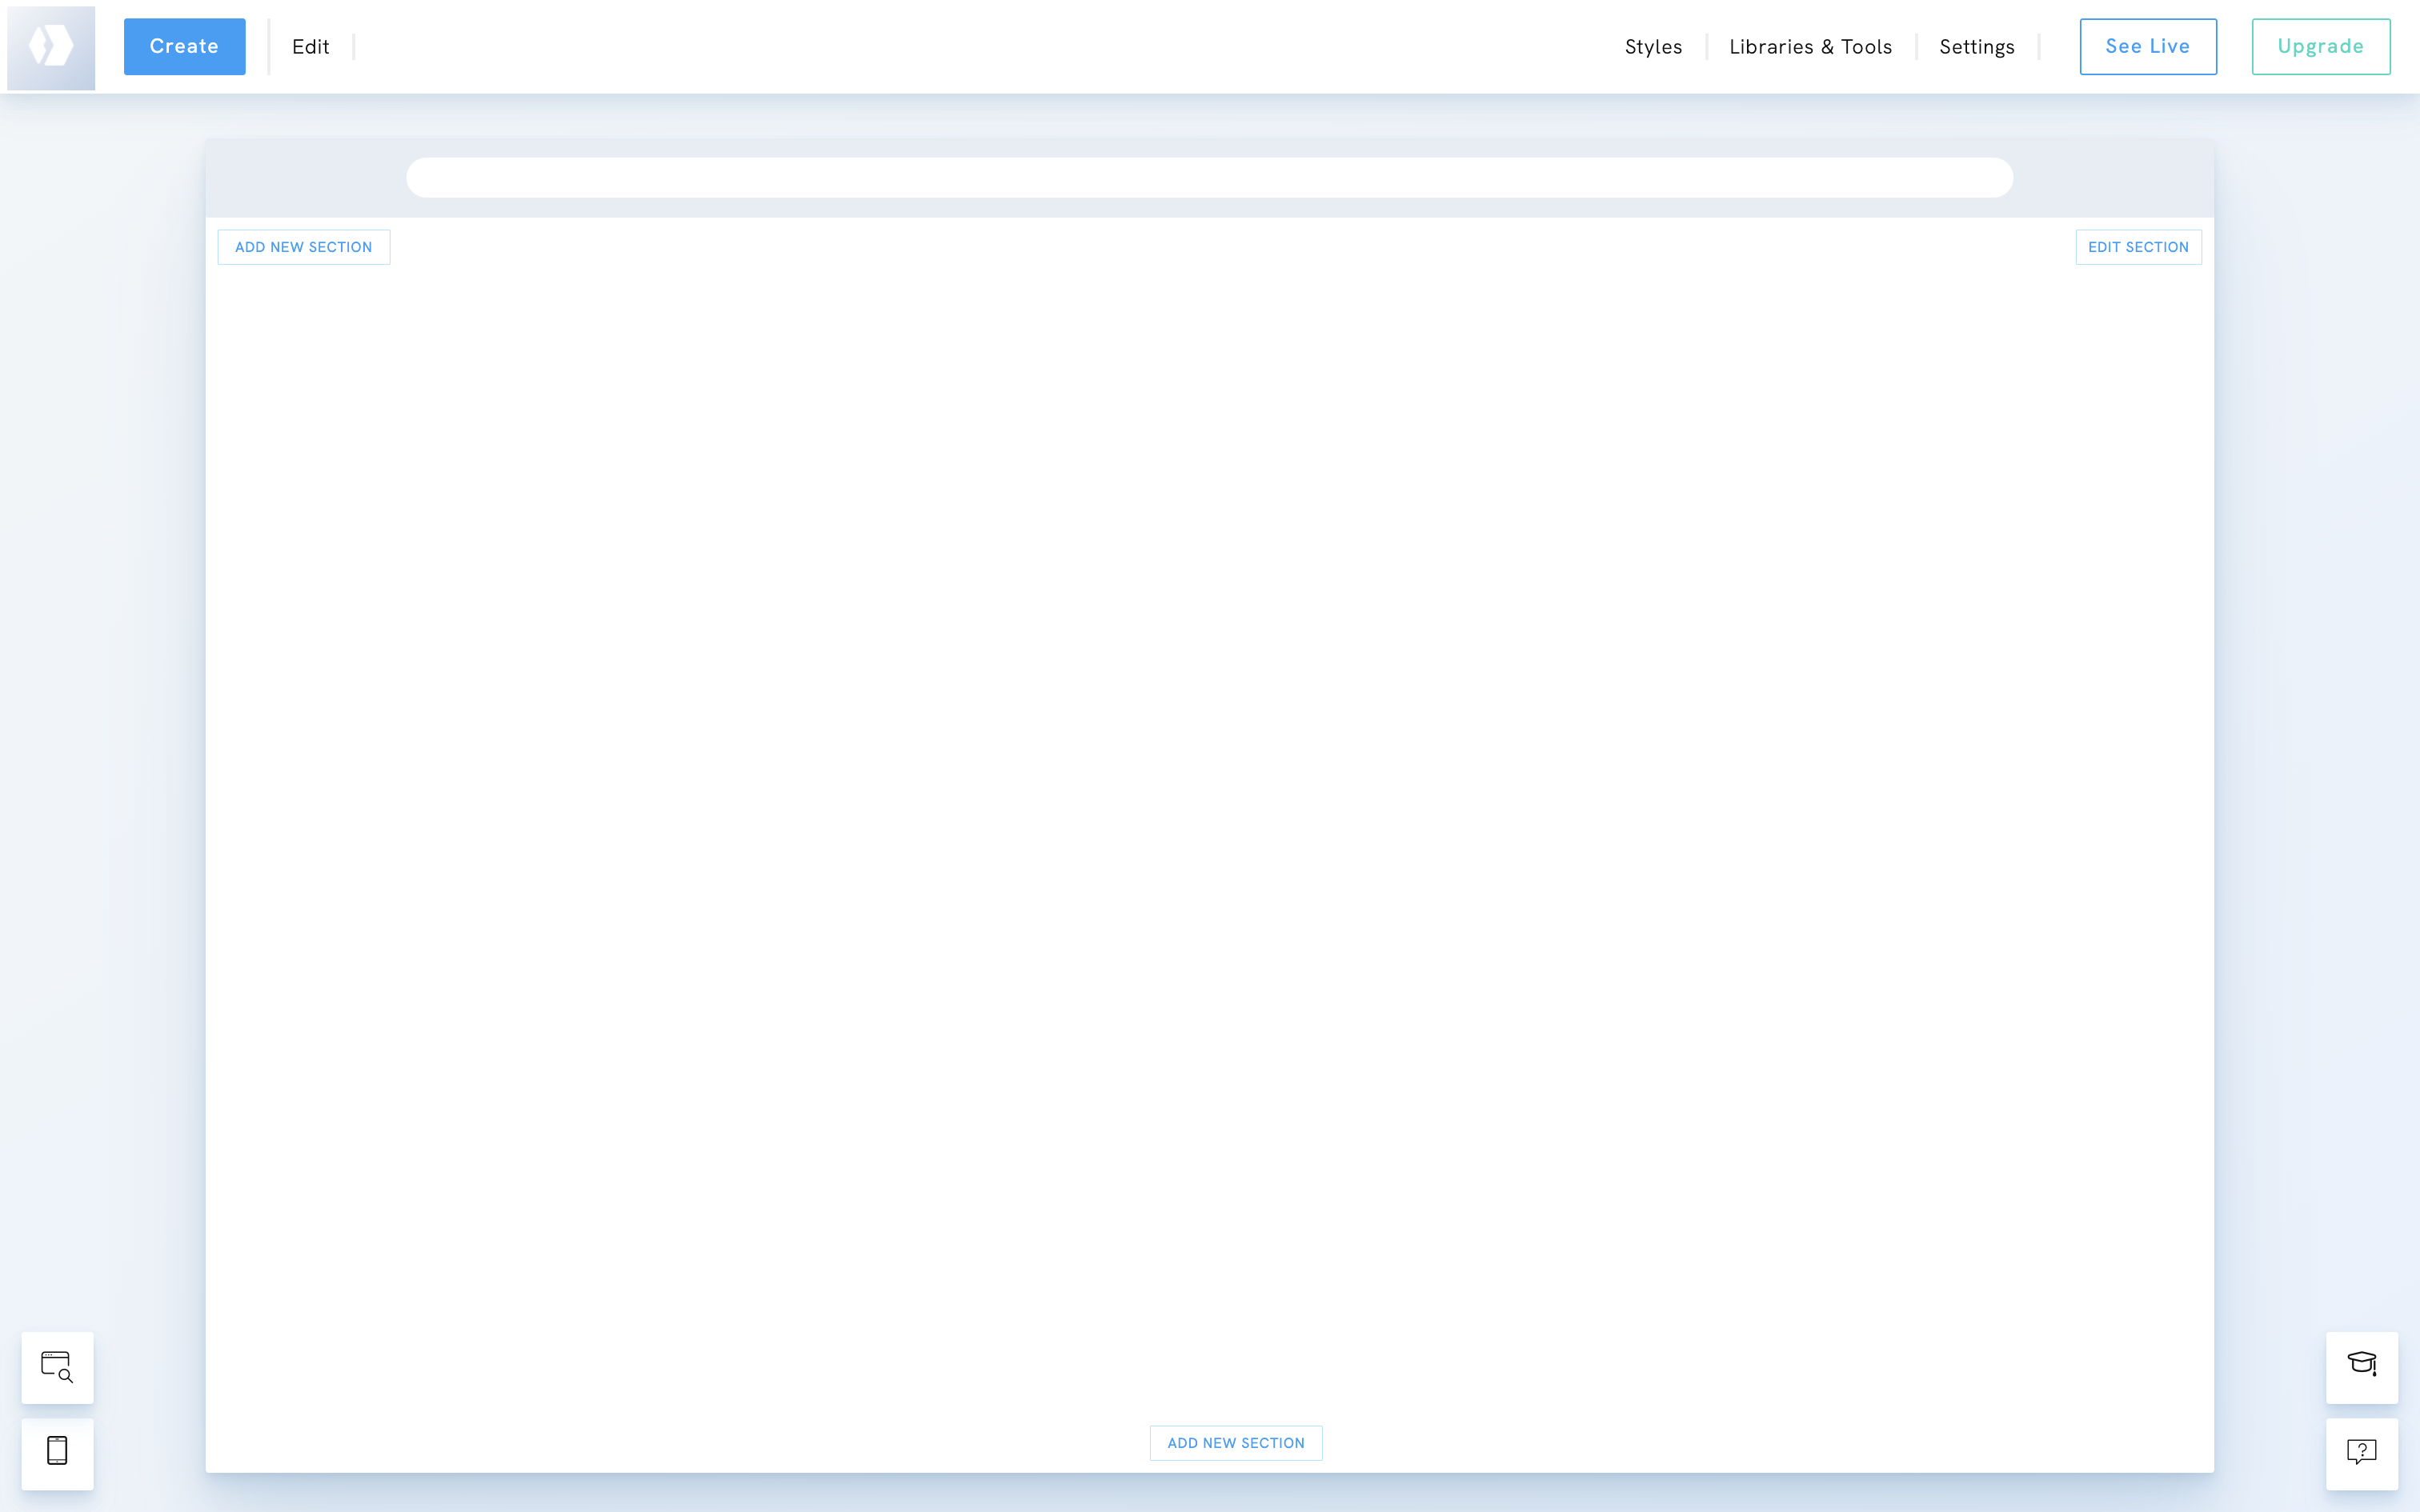The width and height of the screenshot is (2420, 1512).
Task: Click ADD NEW SECTION at the top
Action: tap(303, 246)
